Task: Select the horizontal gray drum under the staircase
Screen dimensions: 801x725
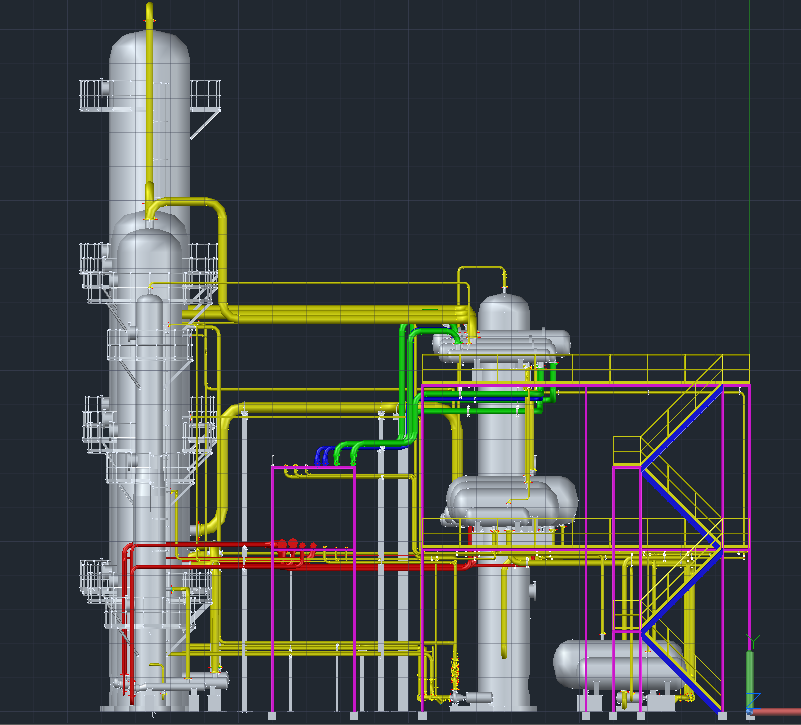Action: [x=620, y=665]
